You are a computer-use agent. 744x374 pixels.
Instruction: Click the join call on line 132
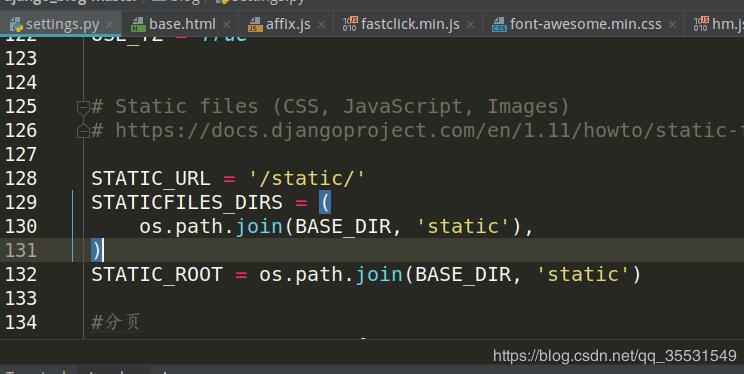tap(379, 274)
